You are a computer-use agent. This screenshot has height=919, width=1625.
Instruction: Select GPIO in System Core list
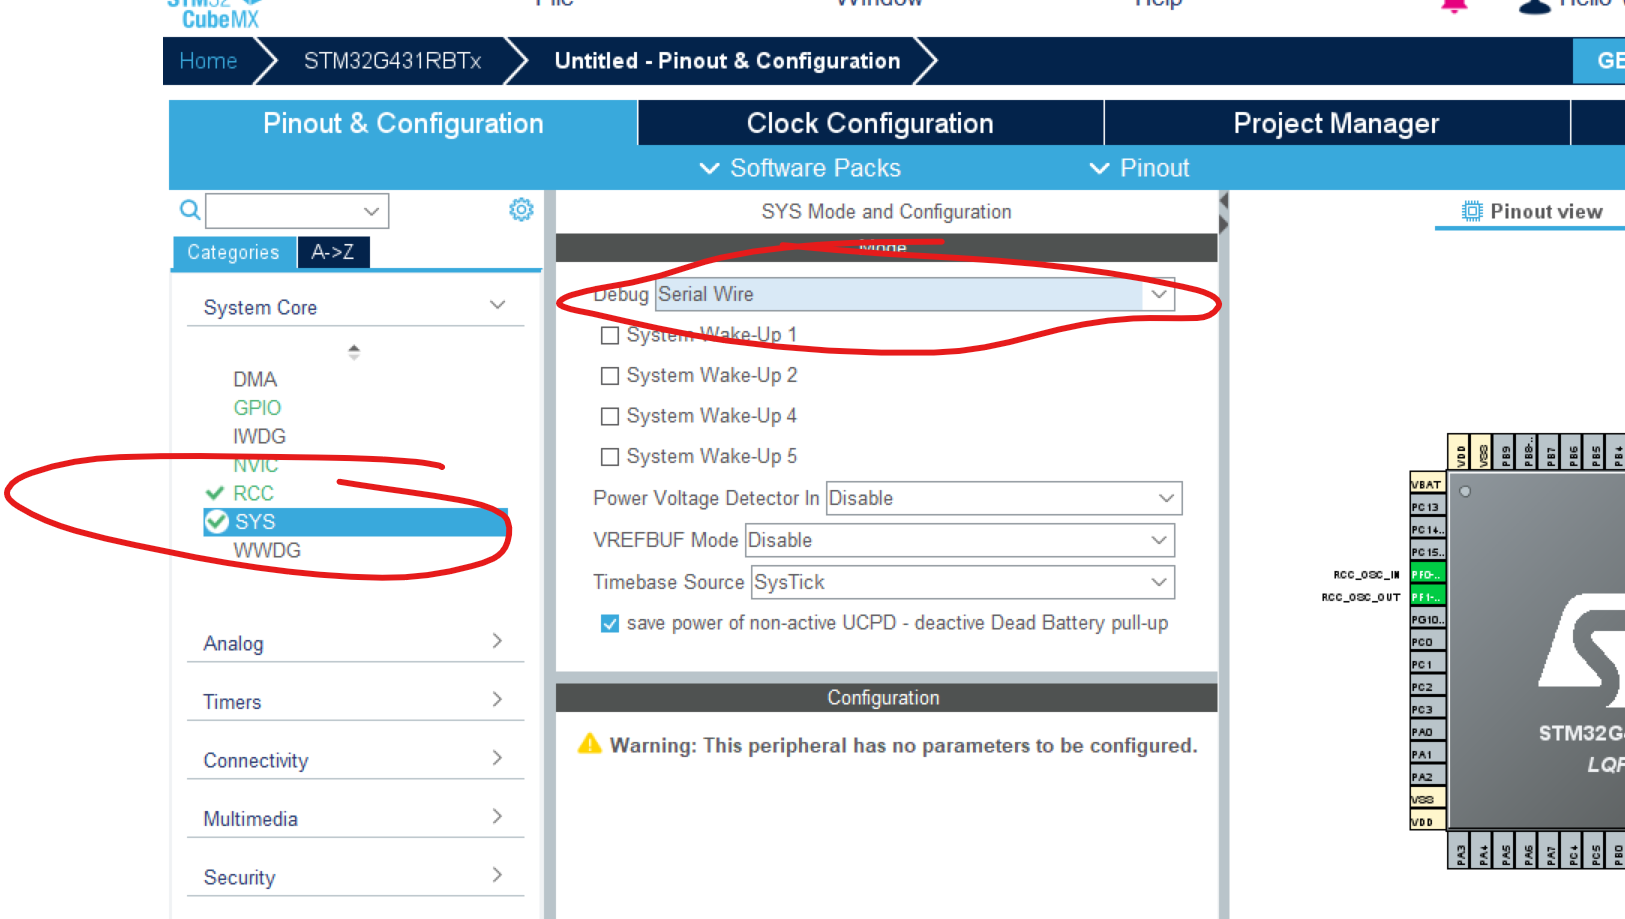coord(257,408)
